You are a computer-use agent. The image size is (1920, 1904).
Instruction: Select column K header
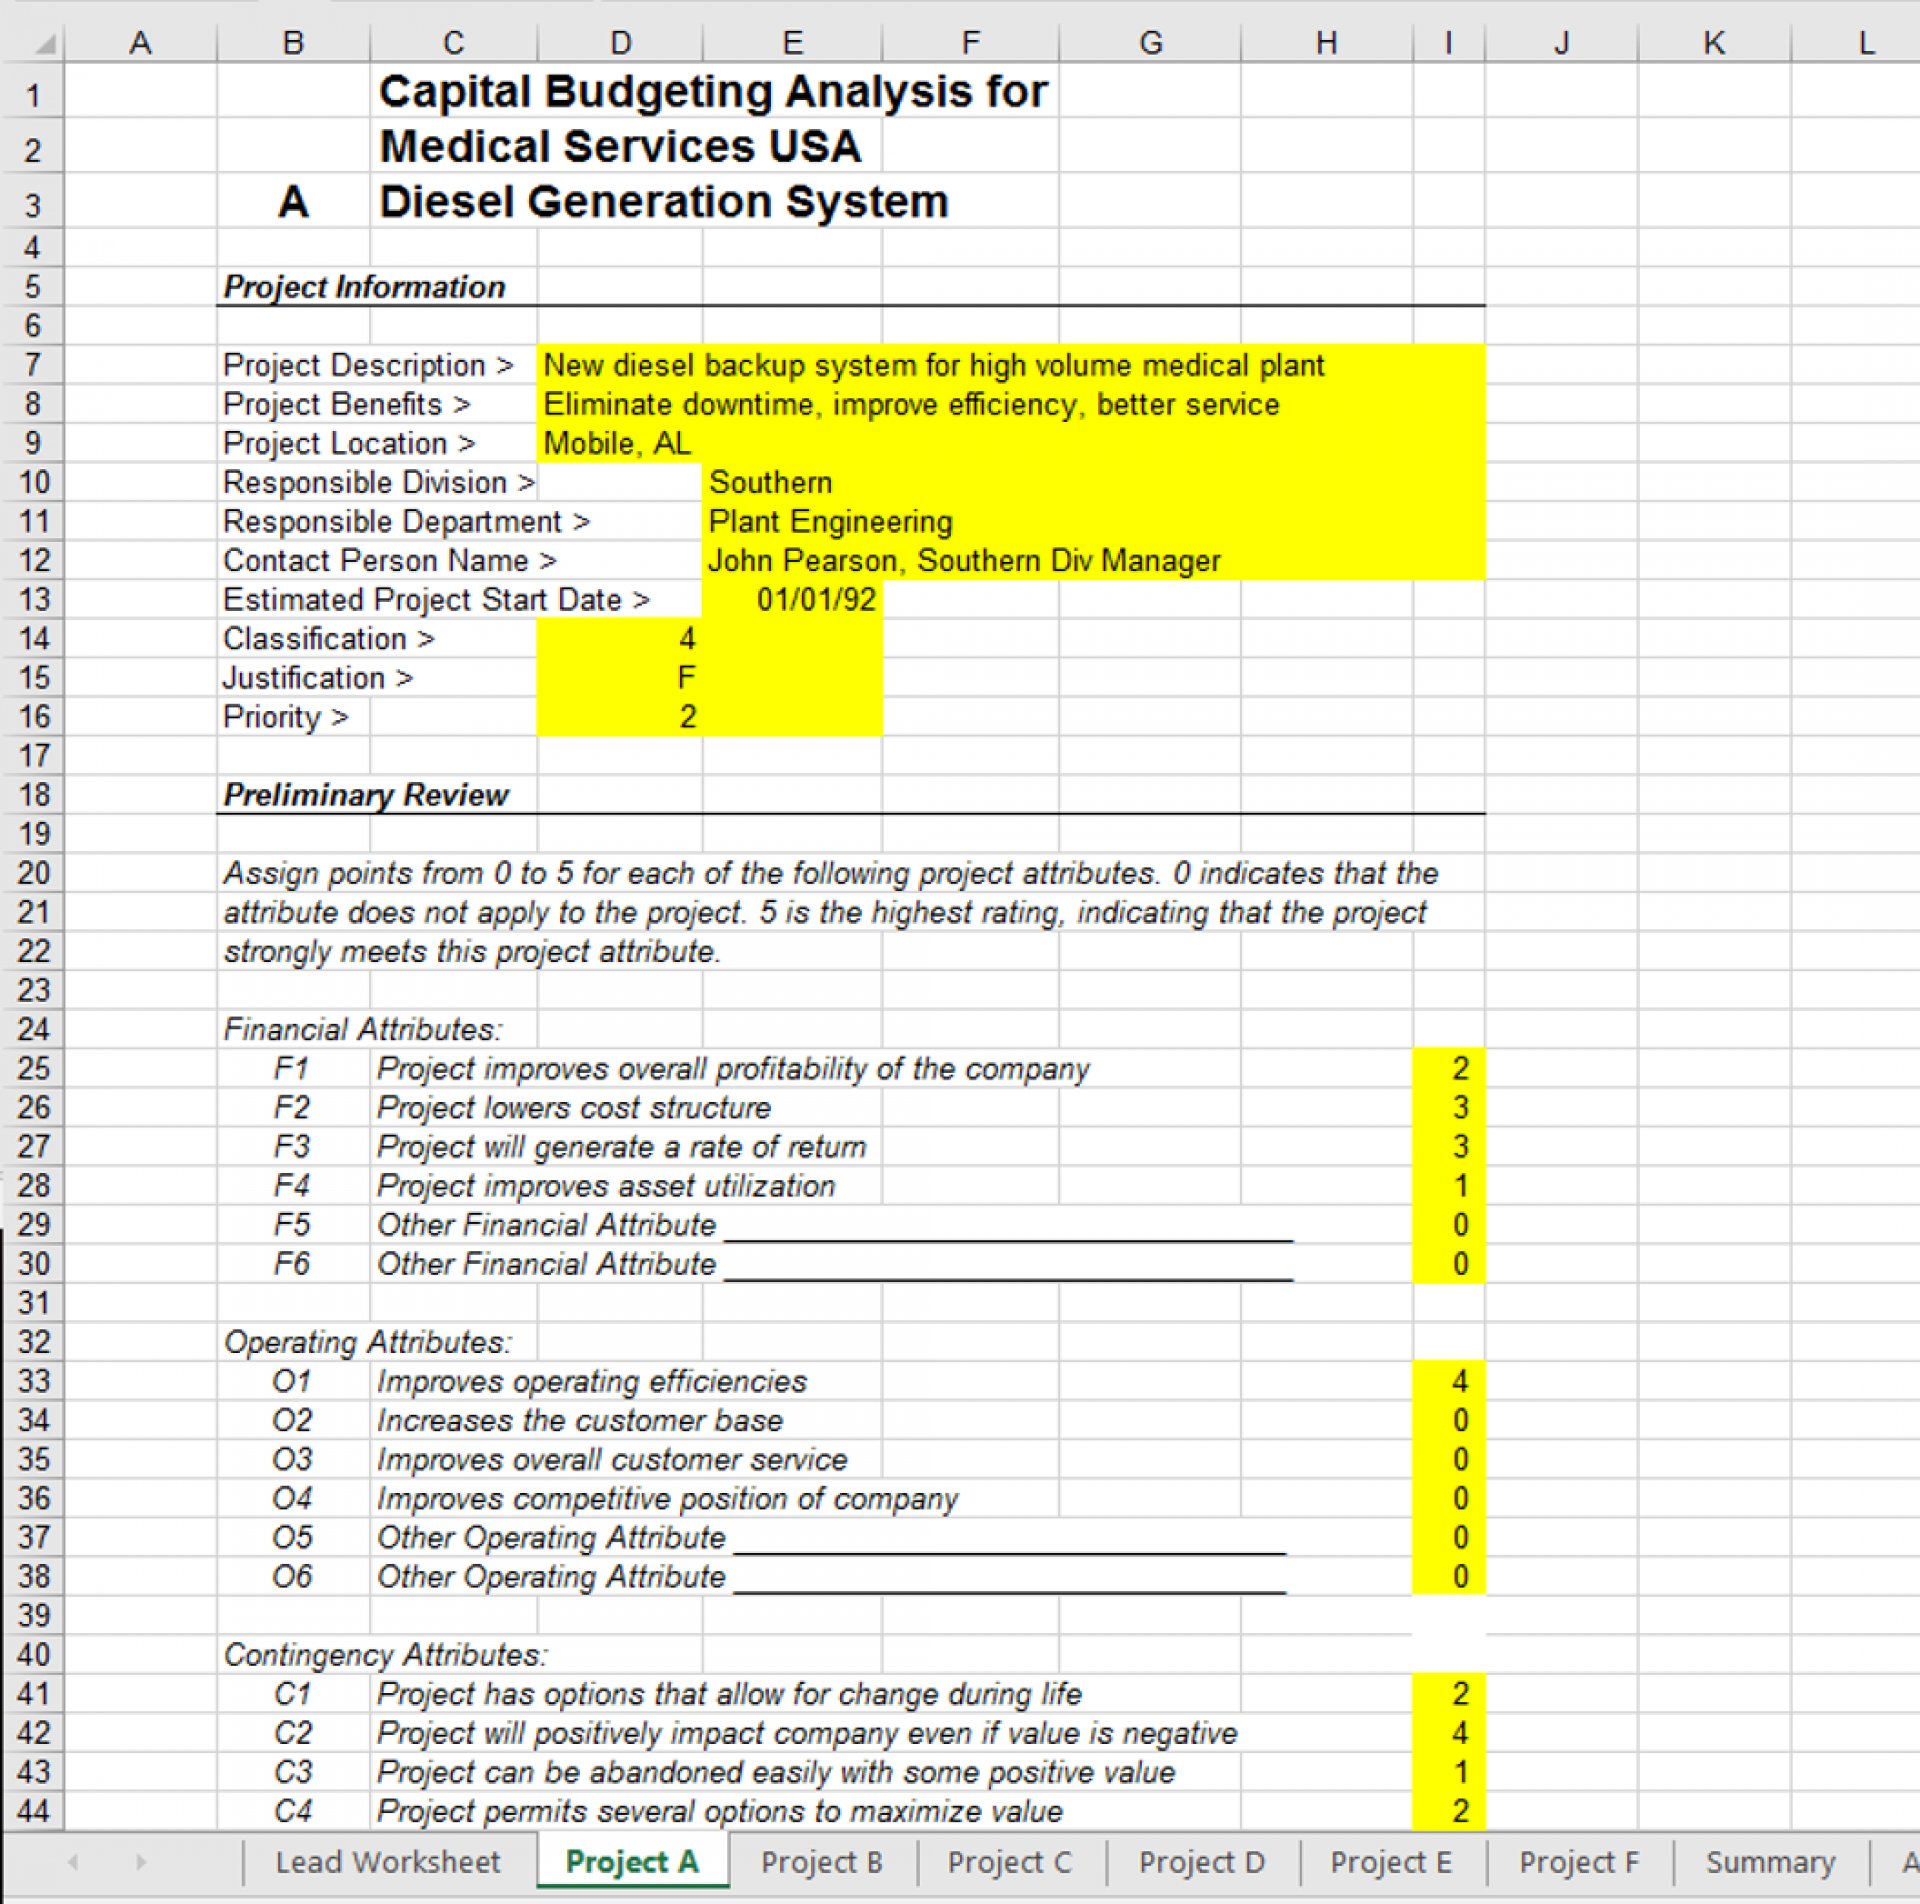[x=1714, y=43]
